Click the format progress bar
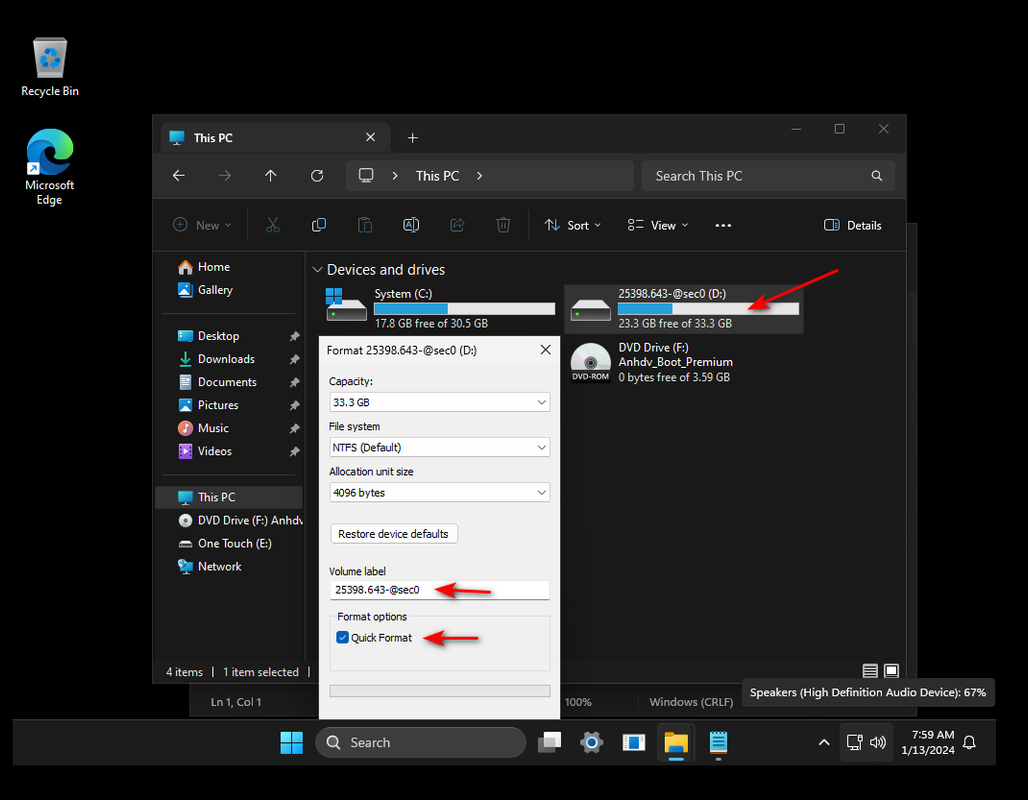Image resolution: width=1028 pixels, height=800 pixels. [439, 690]
